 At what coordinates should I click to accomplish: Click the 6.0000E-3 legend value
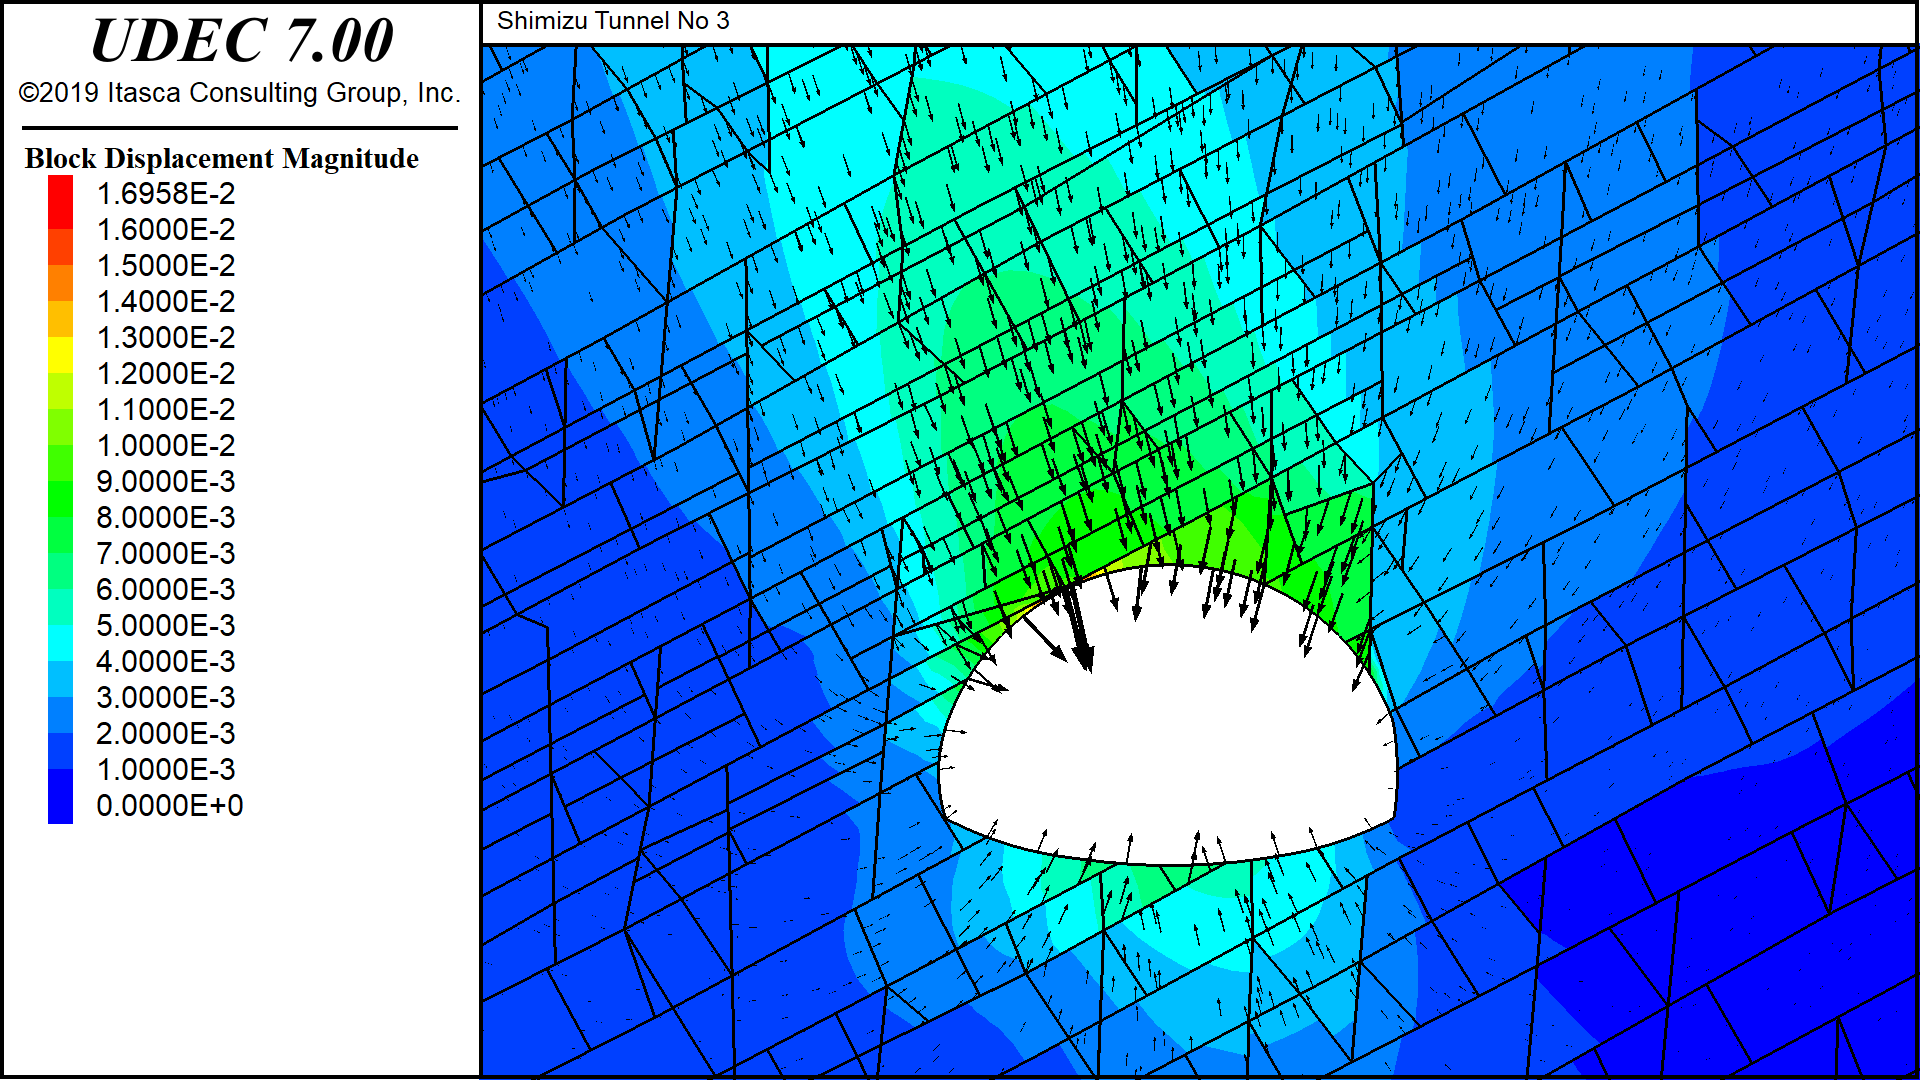pyautogui.click(x=166, y=590)
